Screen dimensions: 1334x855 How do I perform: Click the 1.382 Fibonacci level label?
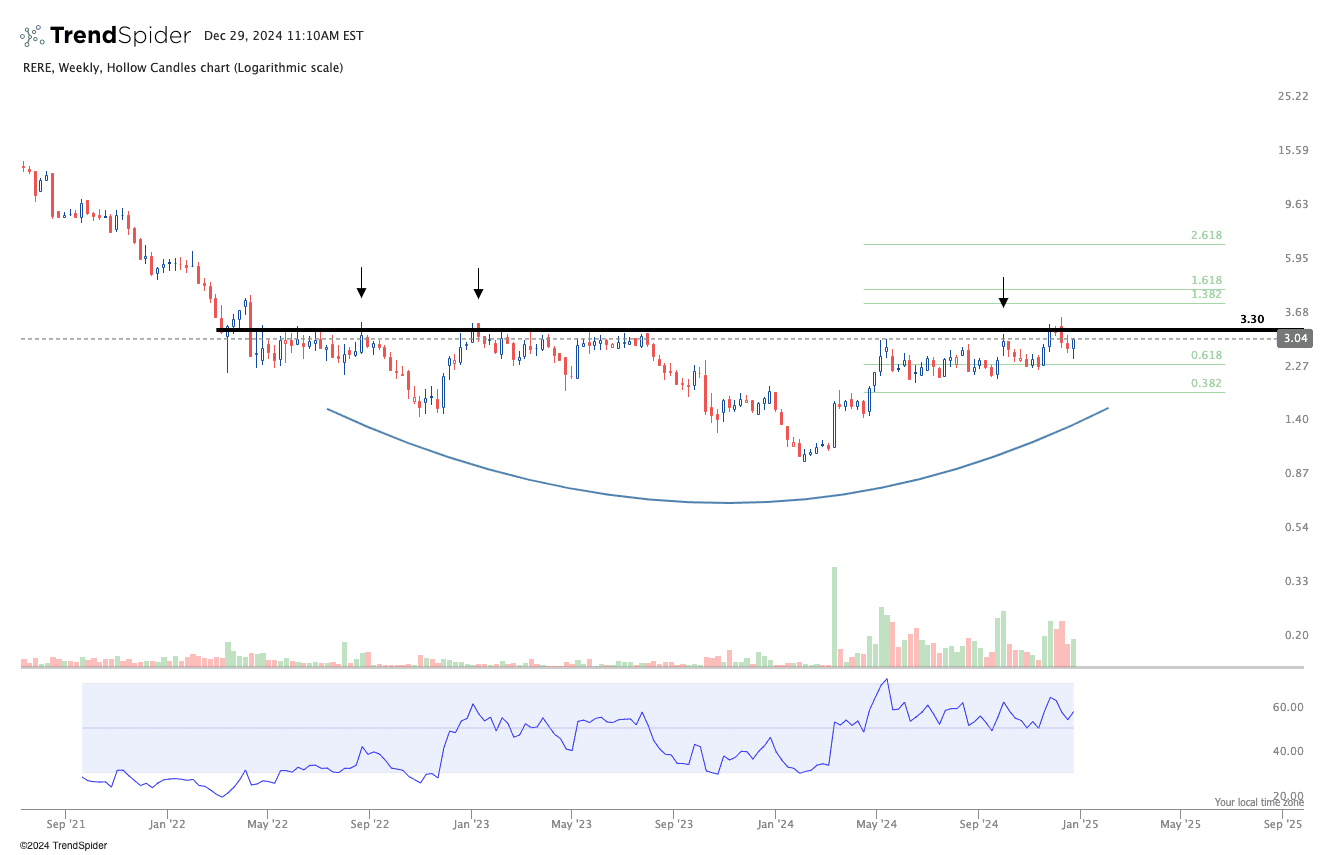pos(1206,295)
